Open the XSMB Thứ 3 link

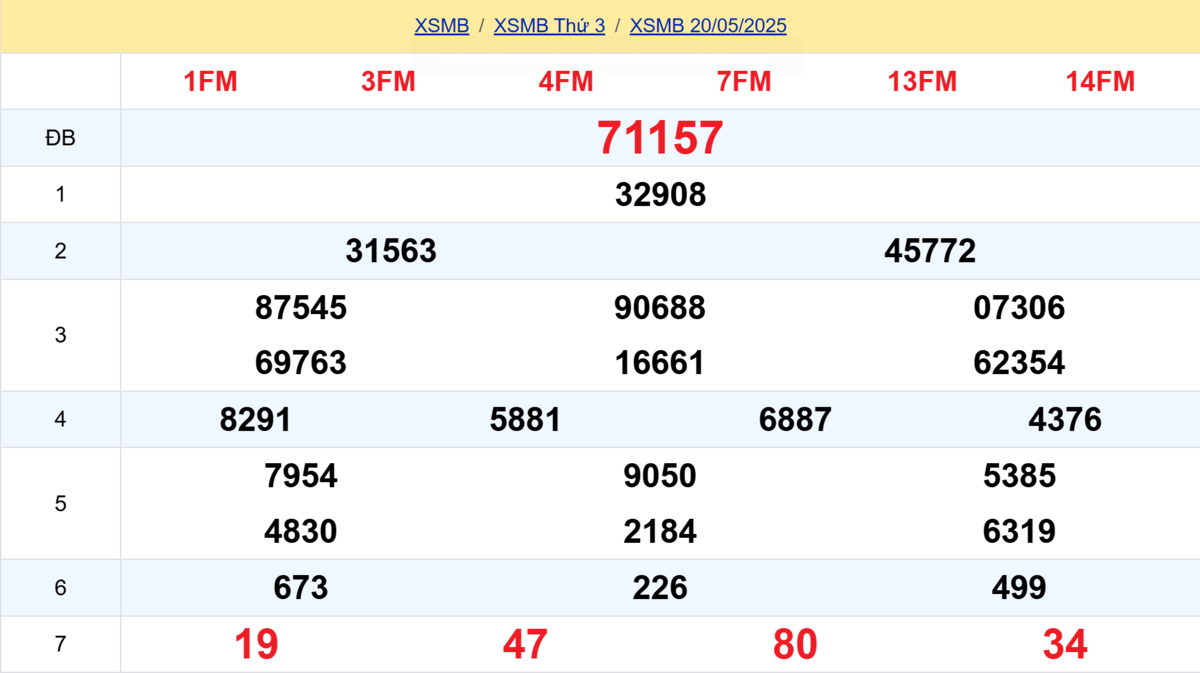tap(549, 26)
